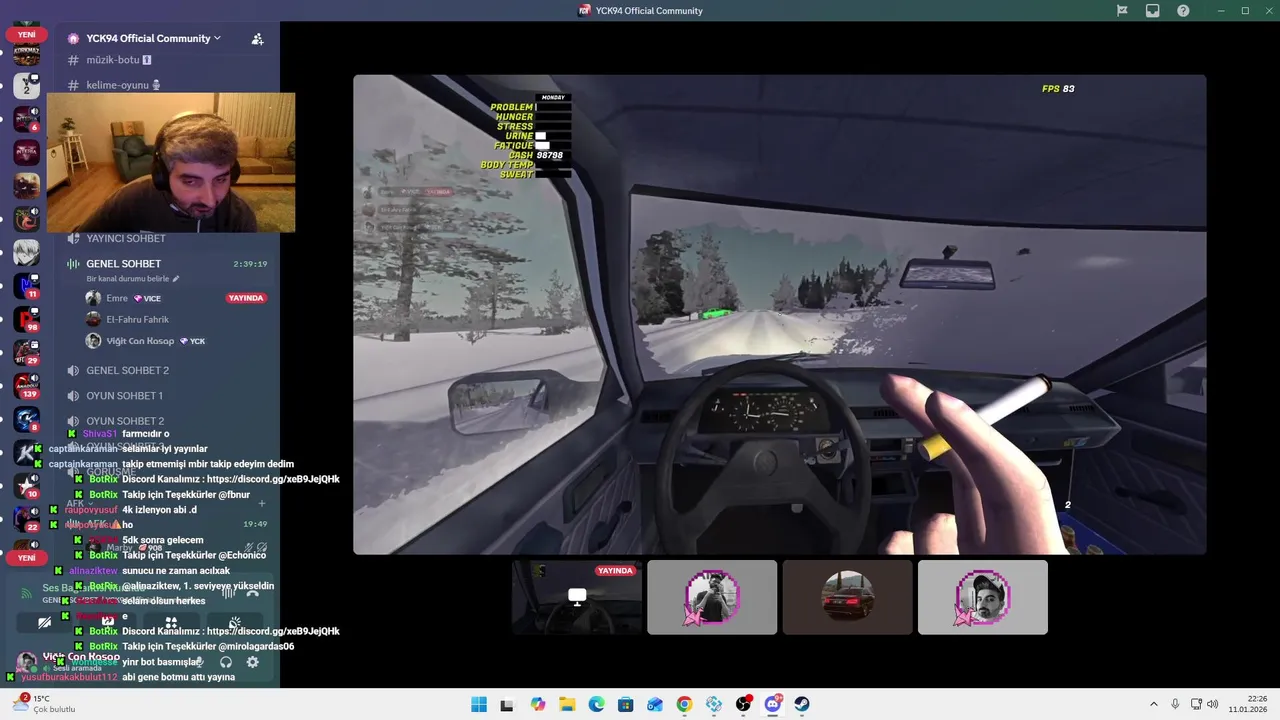Click user Yiğit Can Kosap in voice list

point(141,341)
